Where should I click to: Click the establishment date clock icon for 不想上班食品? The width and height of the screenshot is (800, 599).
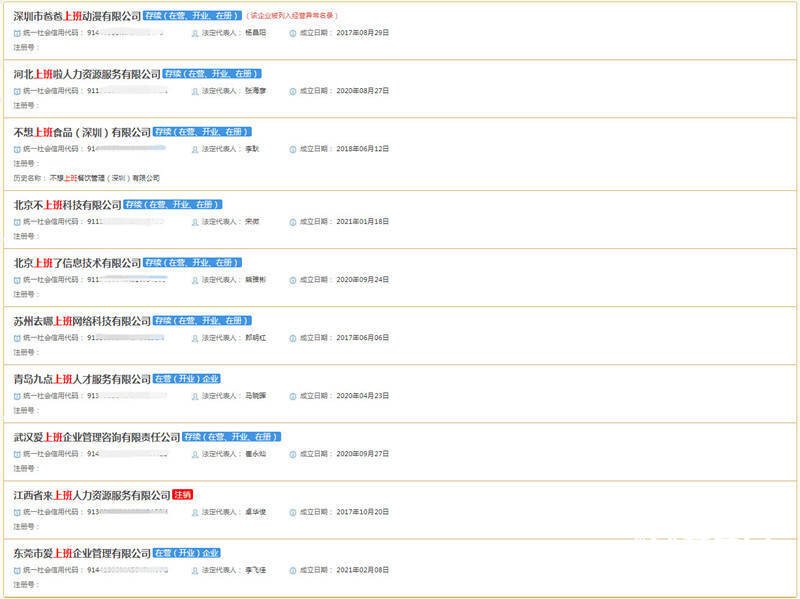pyautogui.click(x=293, y=149)
